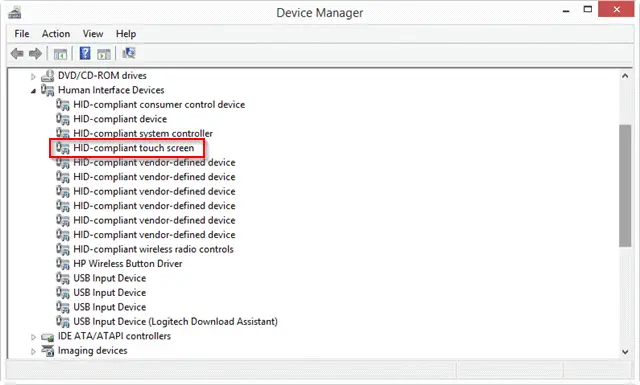The image size is (640, 385).
Task: Expand the DVD/CD-ROM drives node
Action: pyautogui.click(x=33, y=76)
